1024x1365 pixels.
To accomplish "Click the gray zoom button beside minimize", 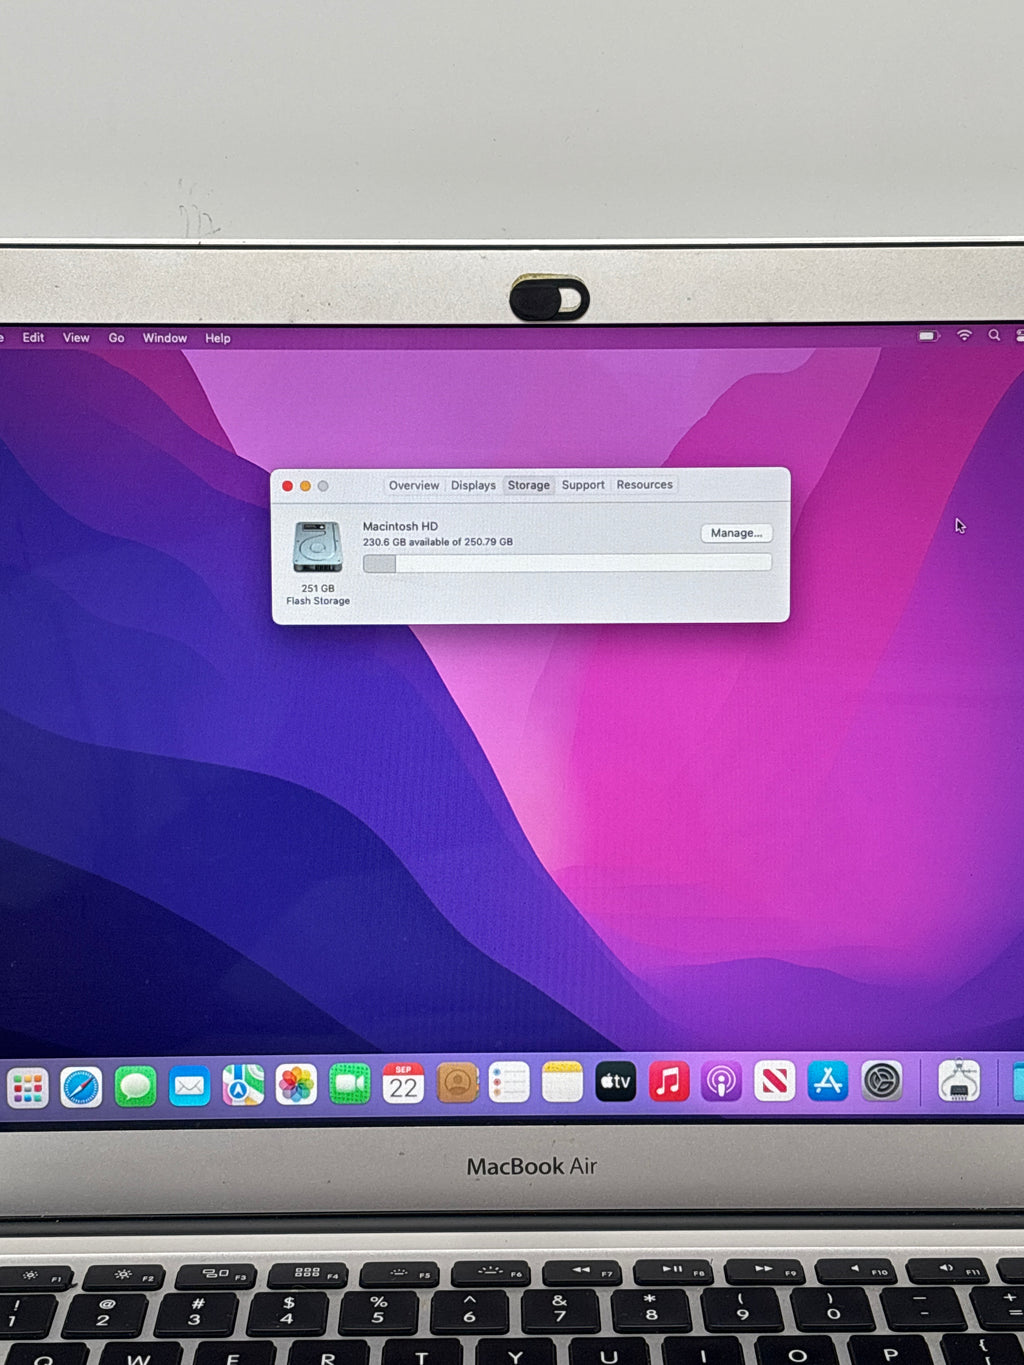I will click(x=323, y=486).
